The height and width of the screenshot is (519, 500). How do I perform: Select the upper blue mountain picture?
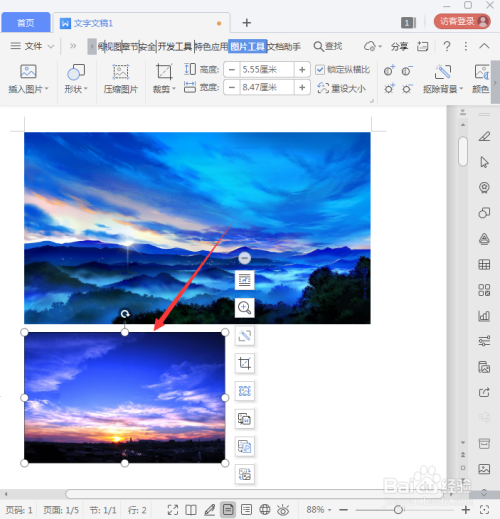[x=197, y=228]
